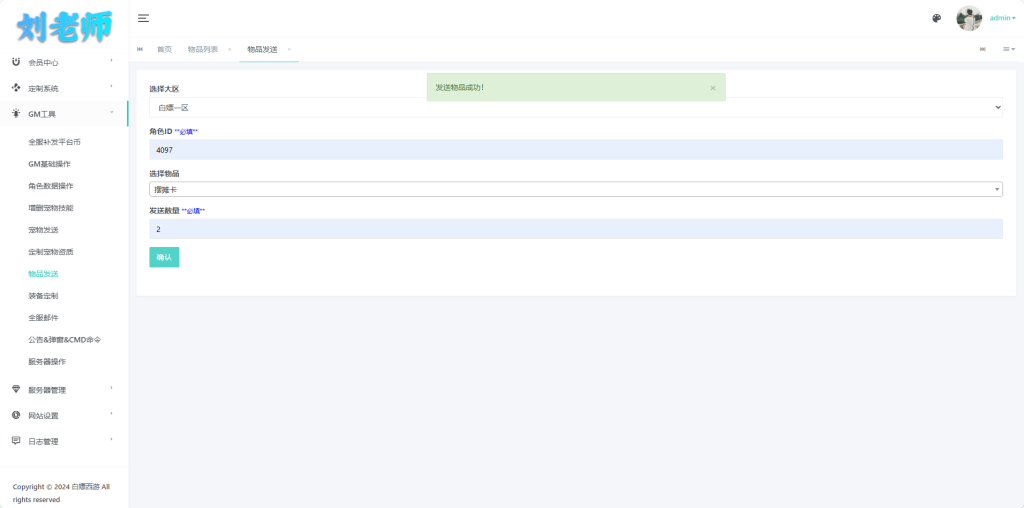Viewport: 1024px width, 508px height.
Task: Toggle the sidebar collapse hamburger icon
Action: pos(144,18)
